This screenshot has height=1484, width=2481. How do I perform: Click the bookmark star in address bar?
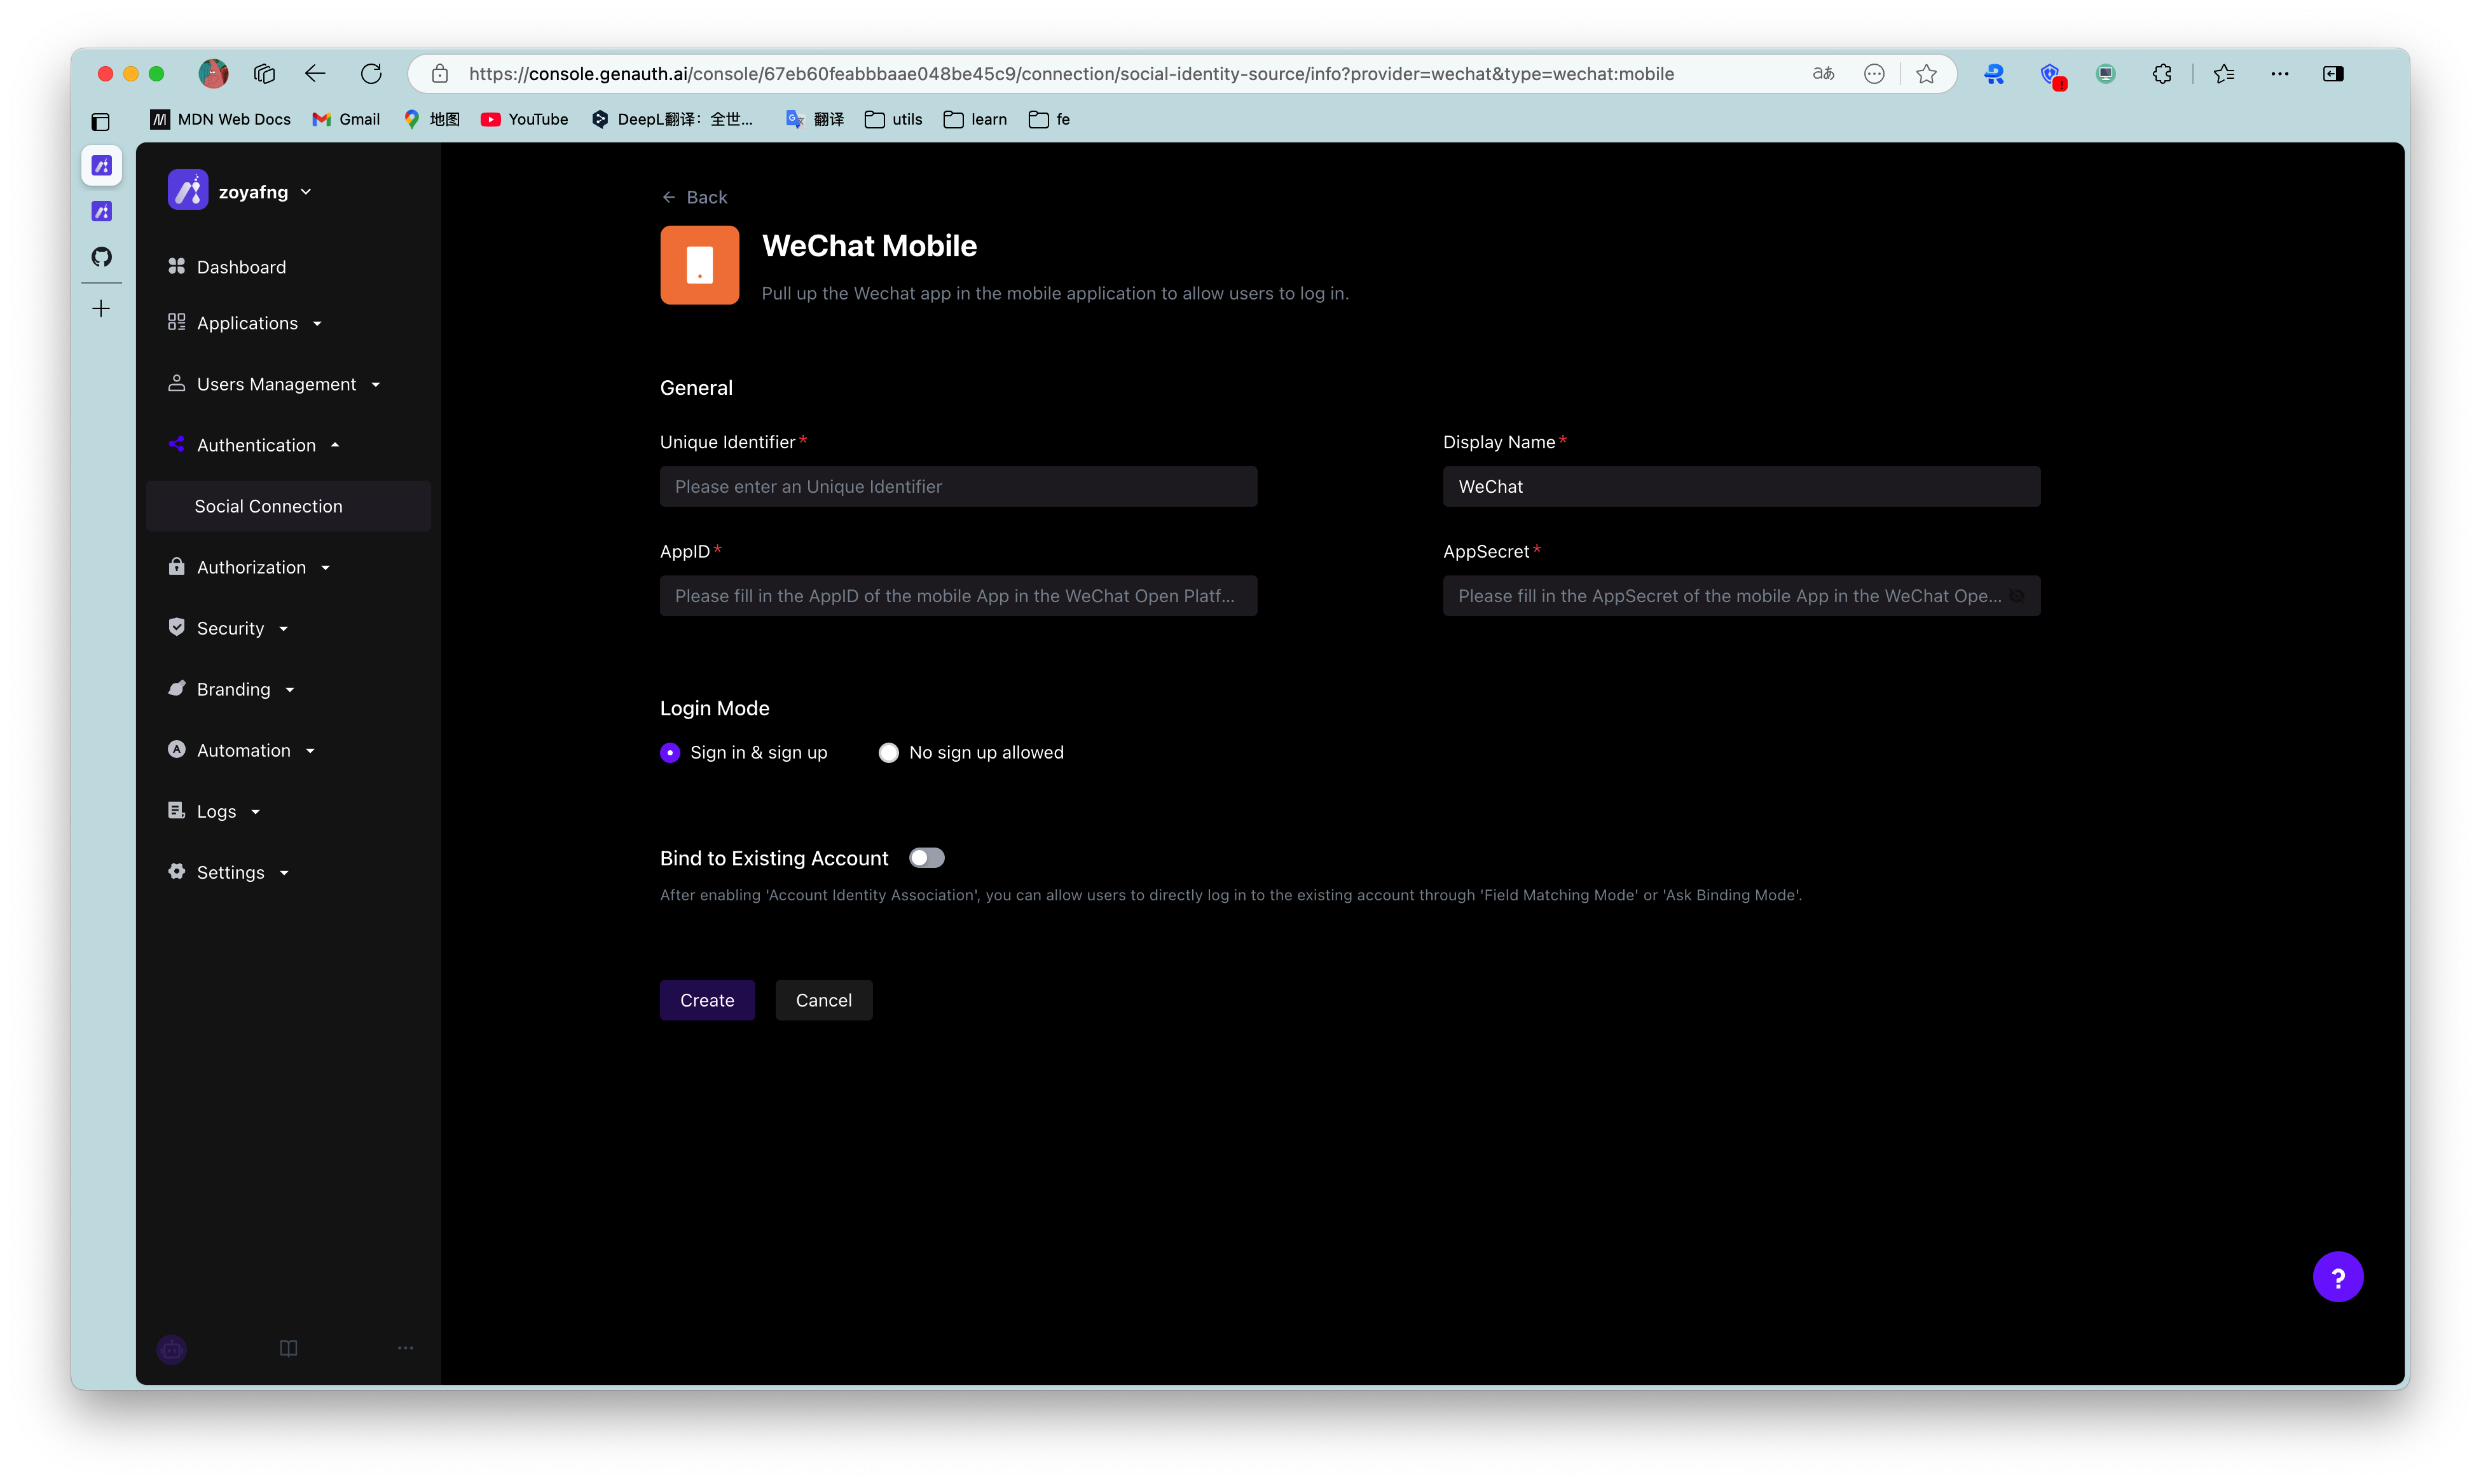click(1926, 74)
